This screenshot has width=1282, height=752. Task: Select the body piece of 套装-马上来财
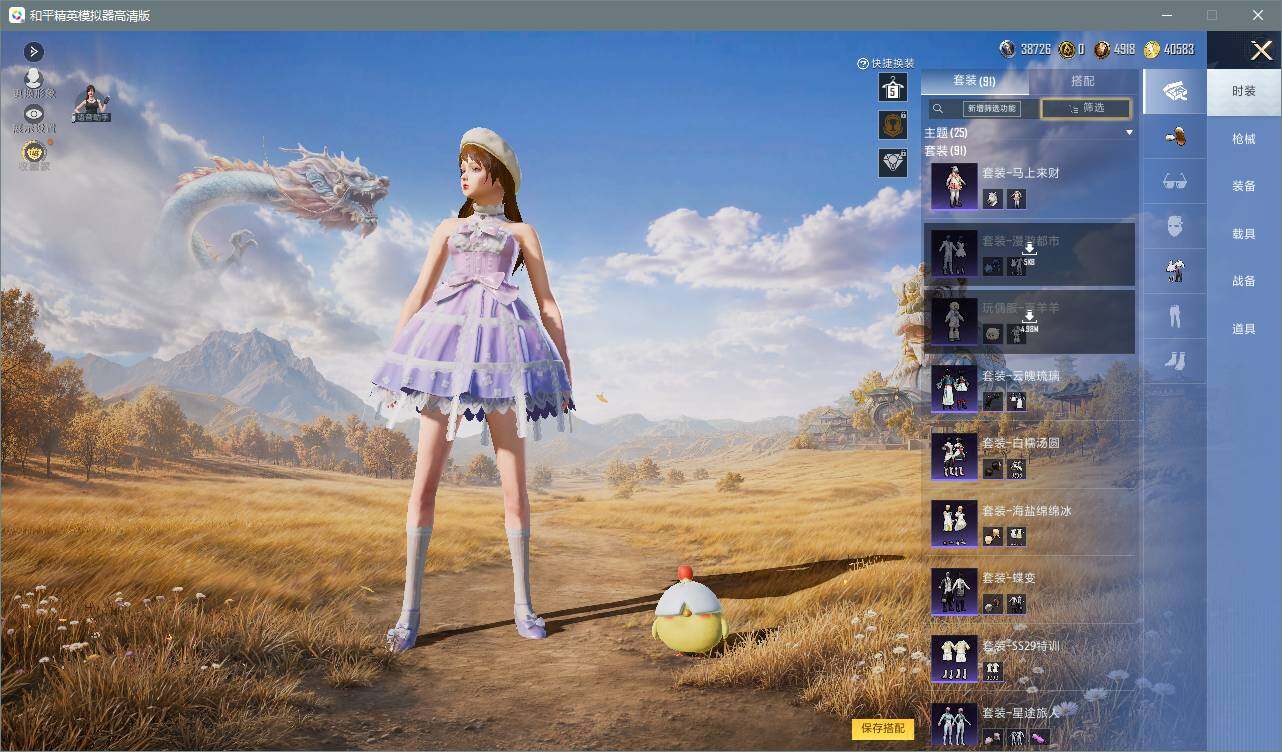1017,199
